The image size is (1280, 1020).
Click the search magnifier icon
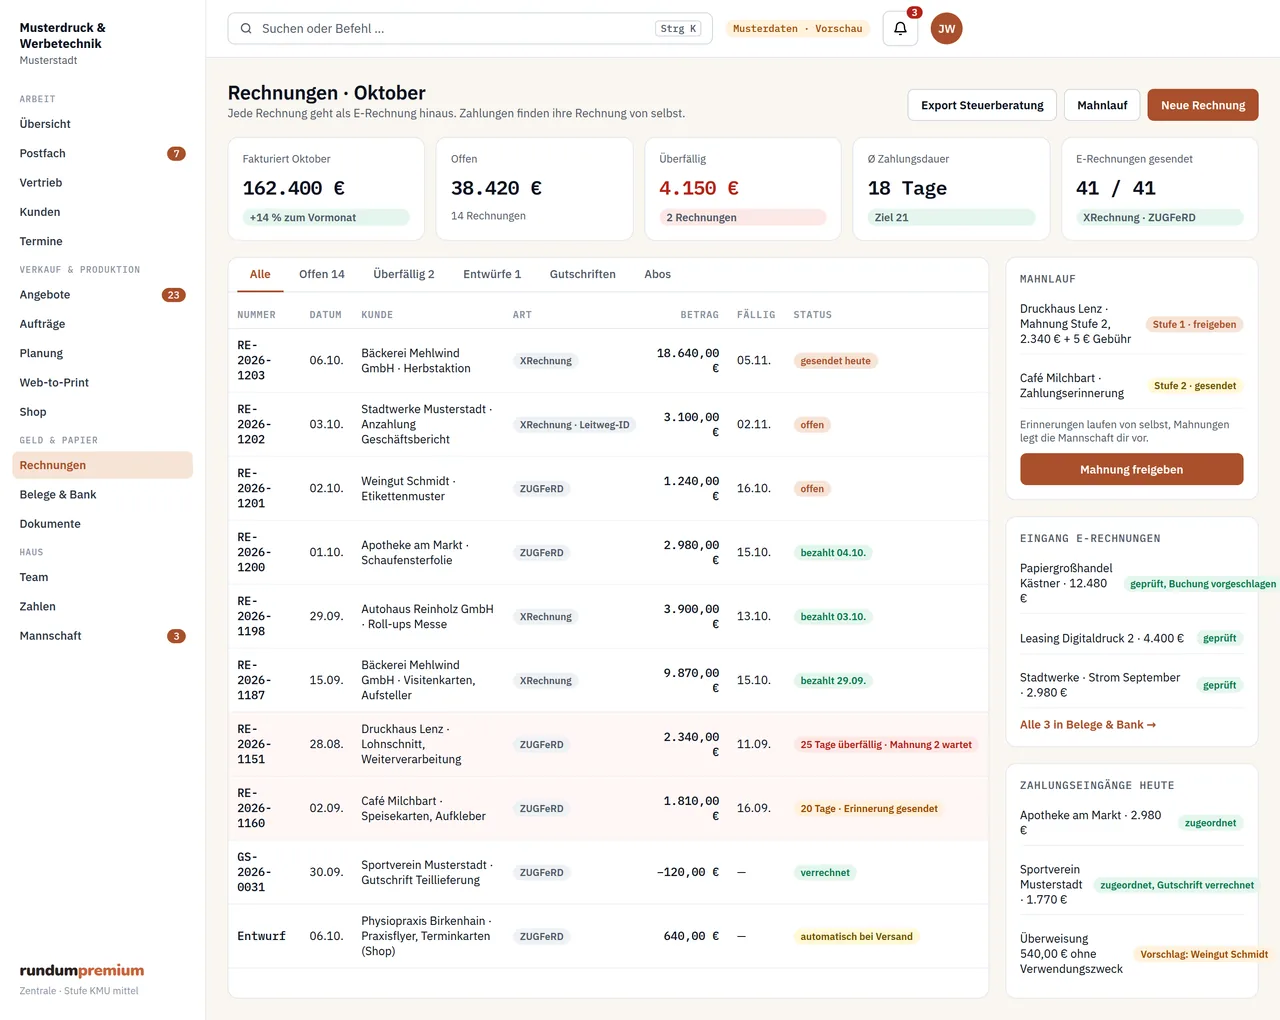[x=246, y=29]
